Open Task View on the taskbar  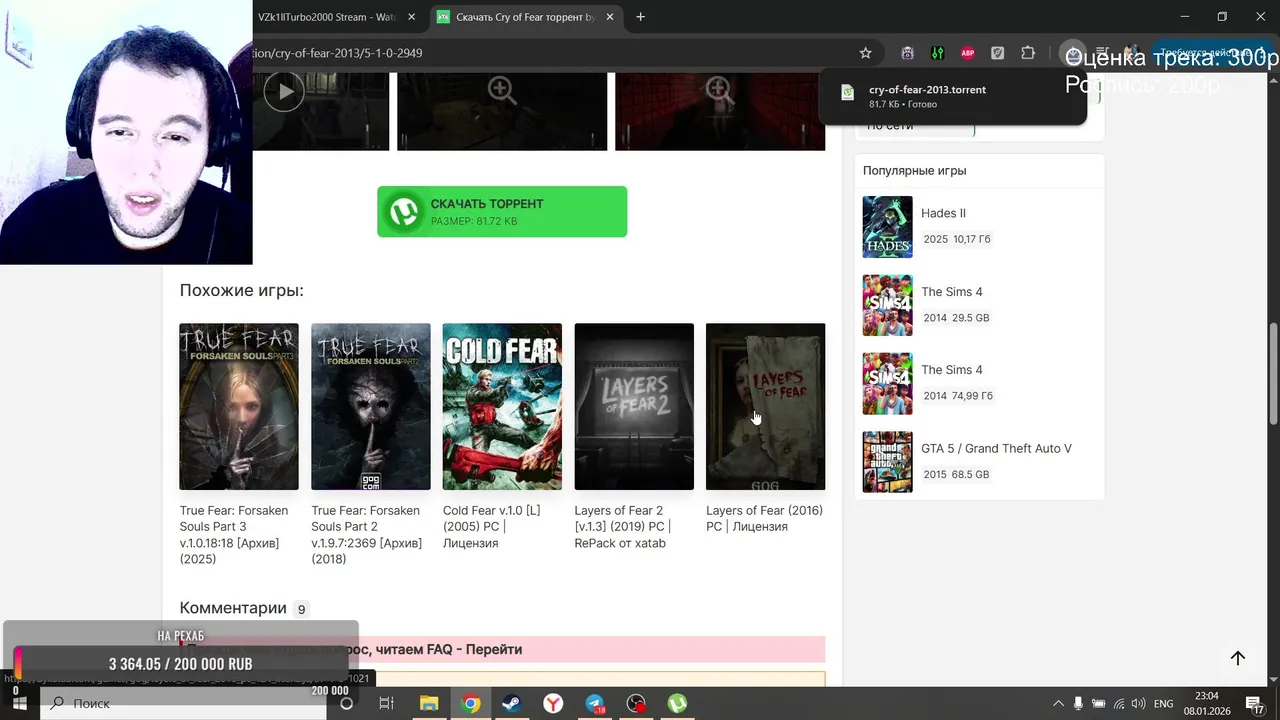[387, 704]
